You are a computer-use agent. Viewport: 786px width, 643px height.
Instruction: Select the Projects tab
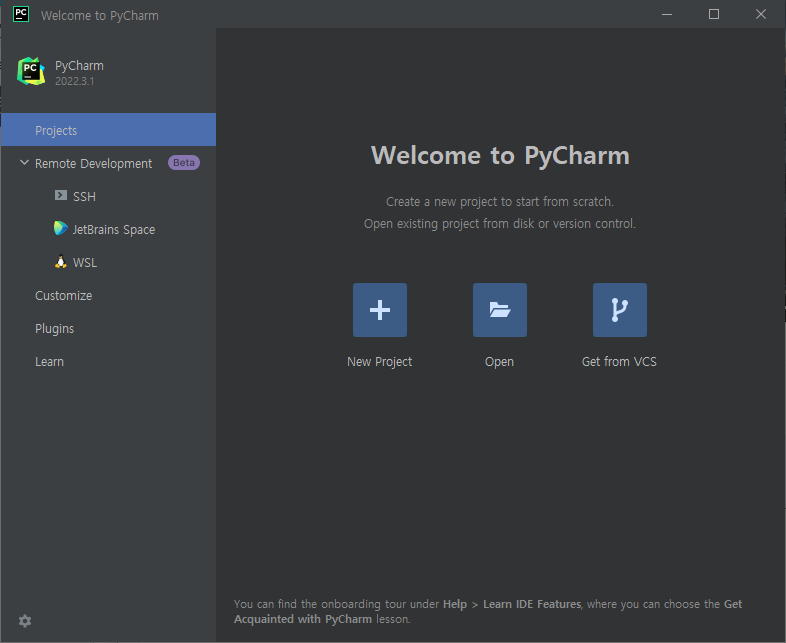pos(108,130)
